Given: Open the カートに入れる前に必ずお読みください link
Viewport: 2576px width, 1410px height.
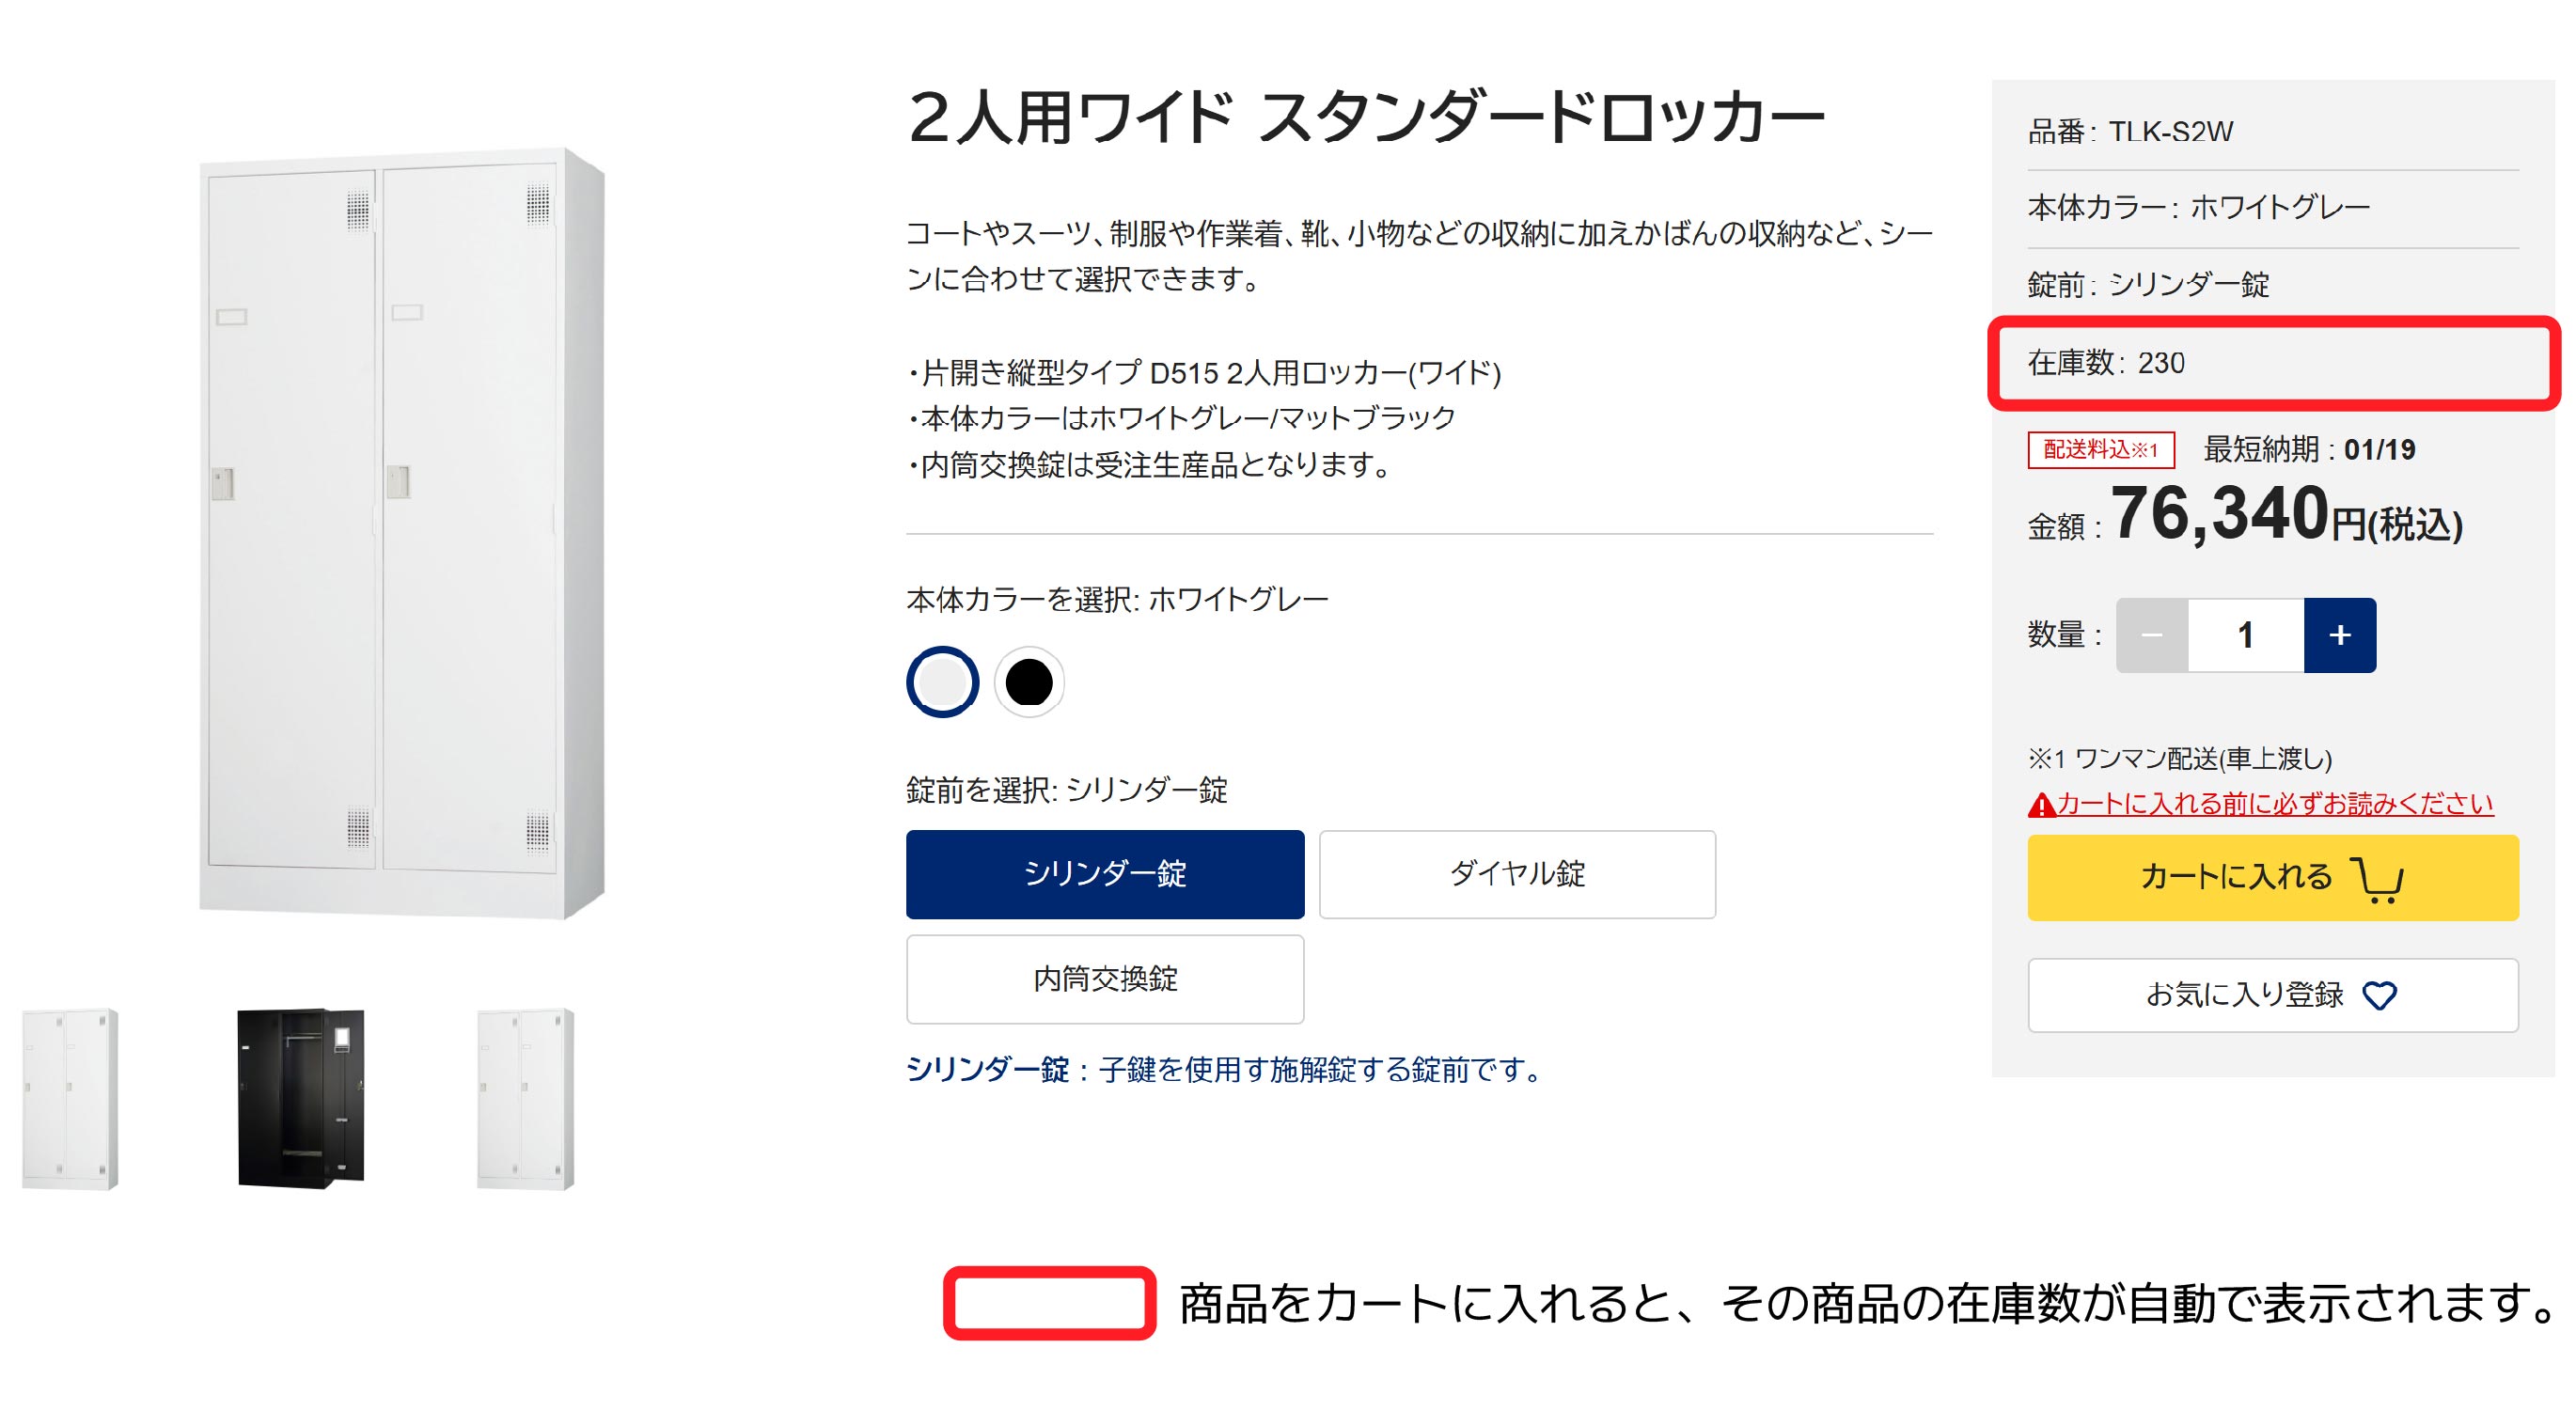Looking at the screenshot, I should [2275, 804].
